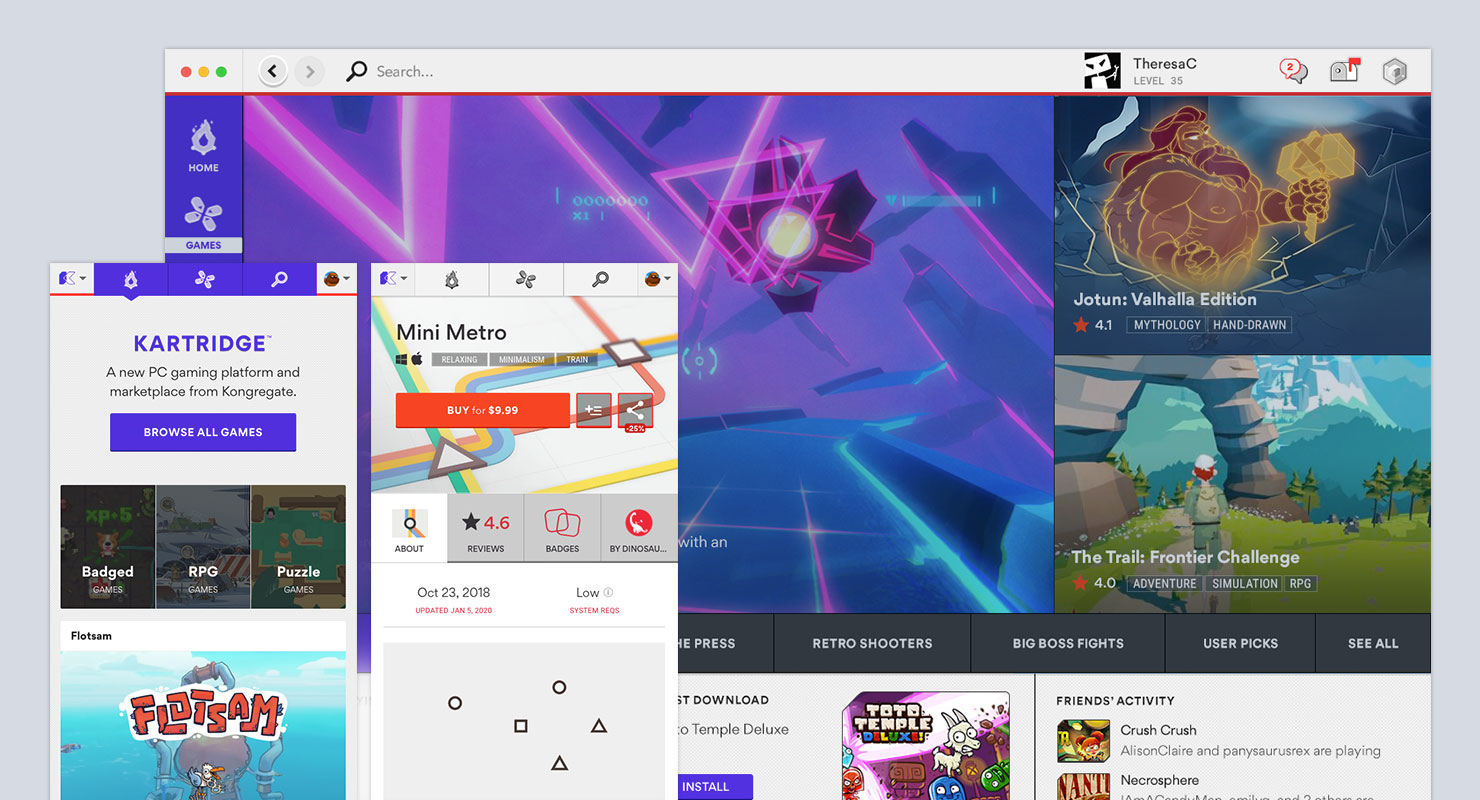Click the ADVENTURE tag on The Trail
This screenshot has height=800, width=1480.
pos(1164,583)
